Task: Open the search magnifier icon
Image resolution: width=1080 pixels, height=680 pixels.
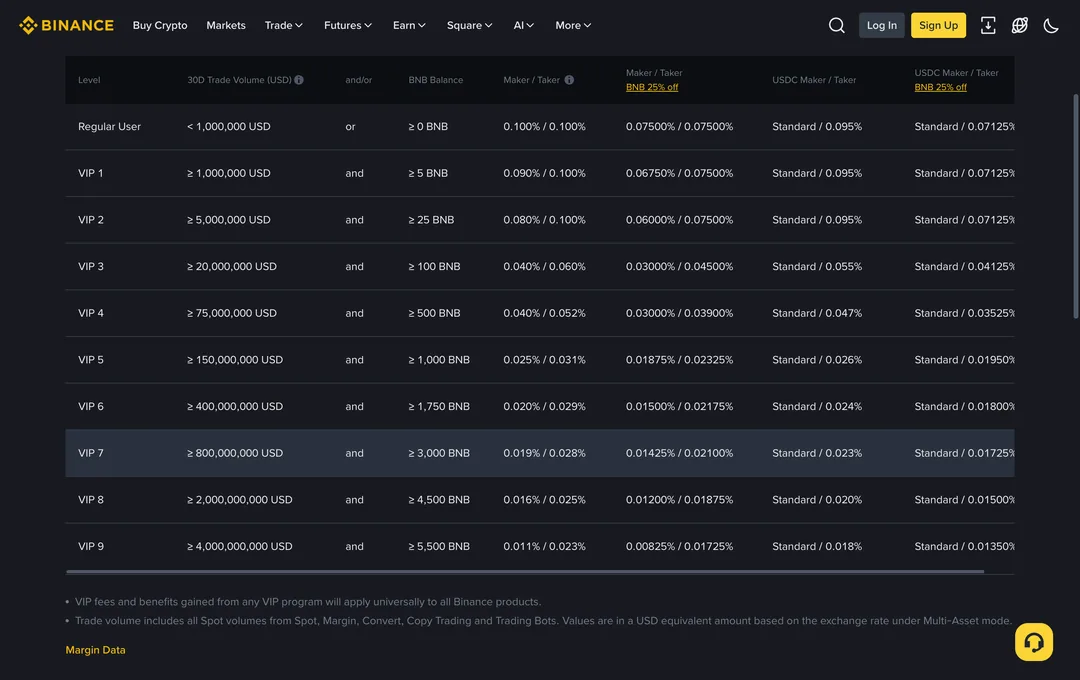Action: coord(836,25)
